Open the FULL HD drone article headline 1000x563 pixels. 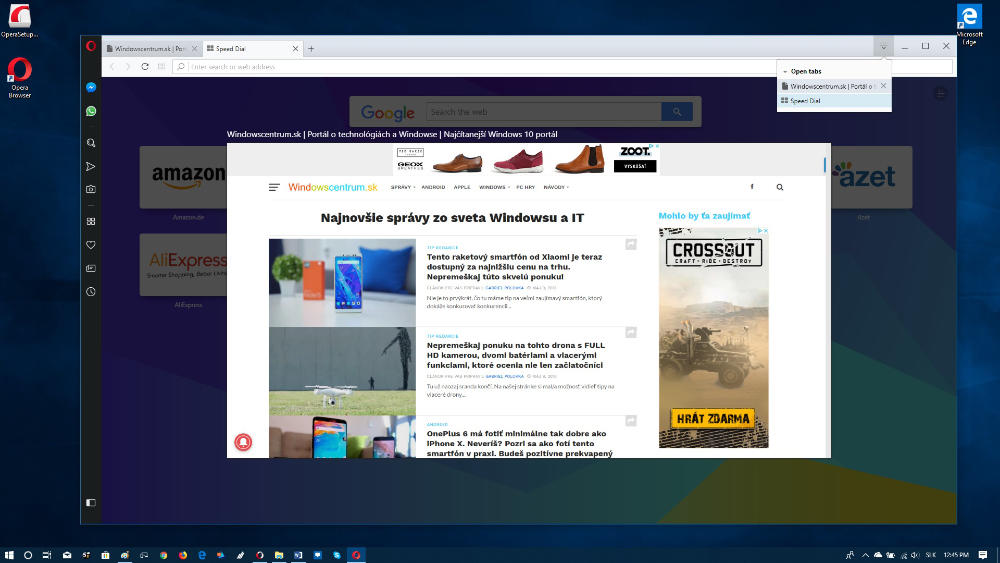[x=515, y=355]
